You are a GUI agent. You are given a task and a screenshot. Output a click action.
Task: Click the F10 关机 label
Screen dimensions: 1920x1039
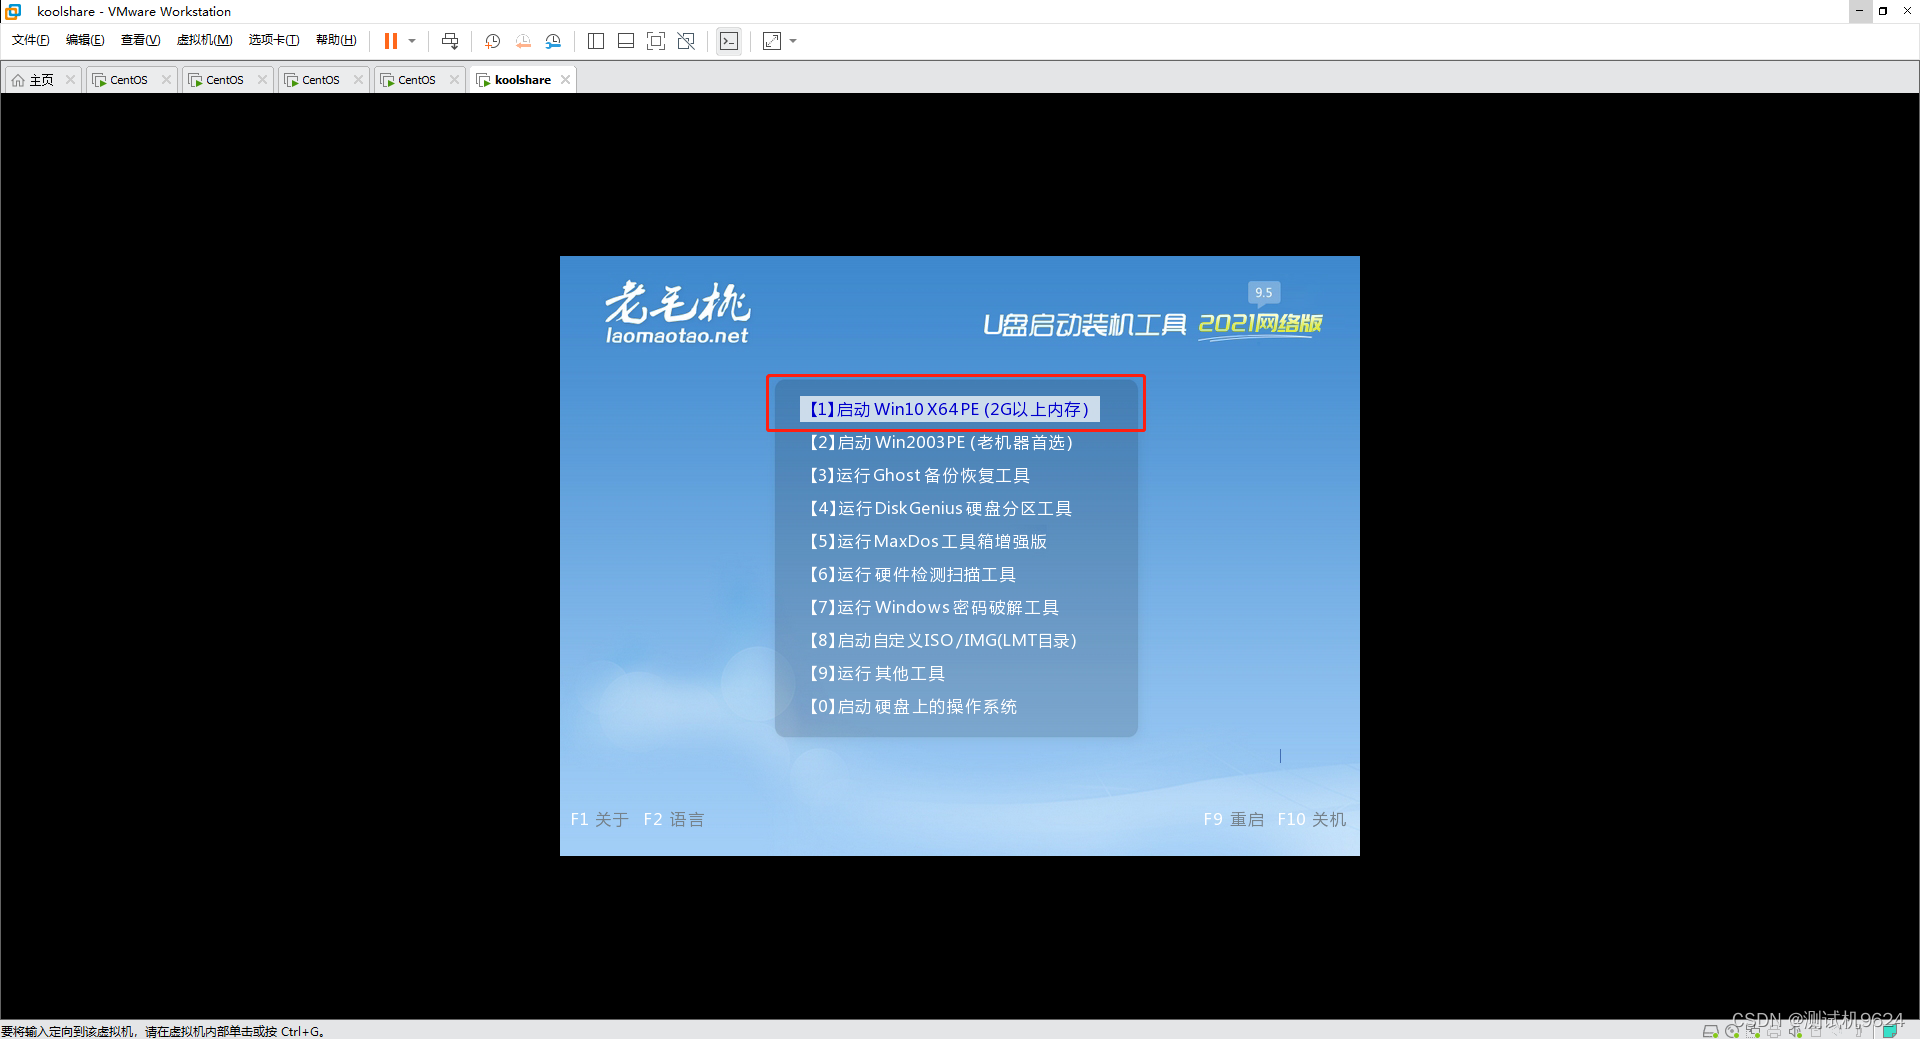coord(1311,819)
